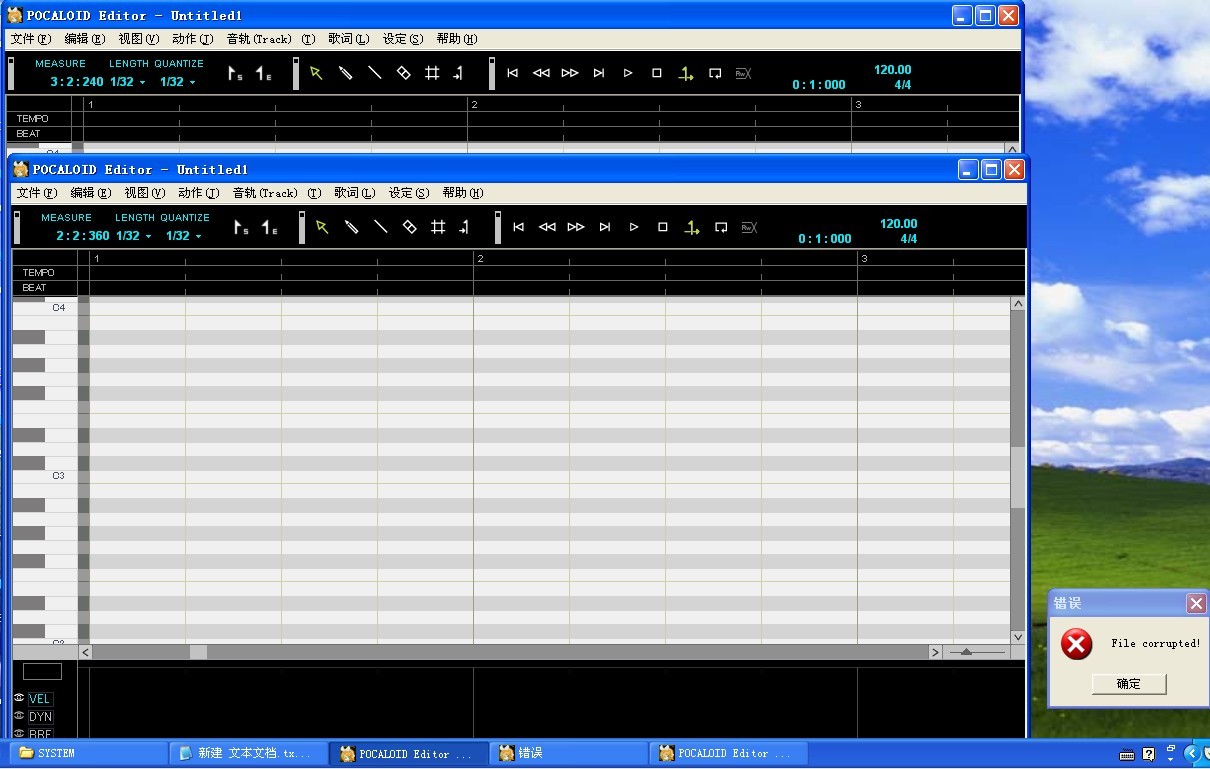This screenshot has width=1210, height=769.
Task: Open LENGTH 1/32 dropdown in front editor
Action: click(x=132, y=236)
